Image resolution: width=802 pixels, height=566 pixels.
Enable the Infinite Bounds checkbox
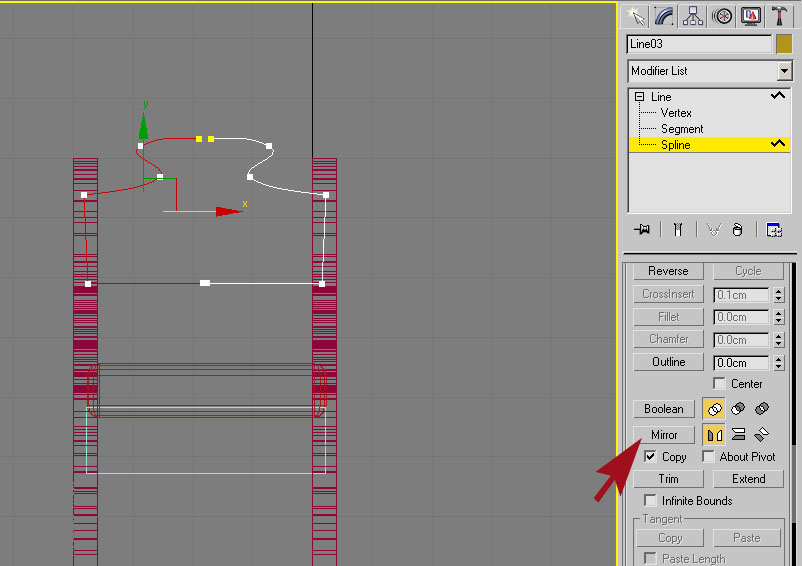[650, 501]
